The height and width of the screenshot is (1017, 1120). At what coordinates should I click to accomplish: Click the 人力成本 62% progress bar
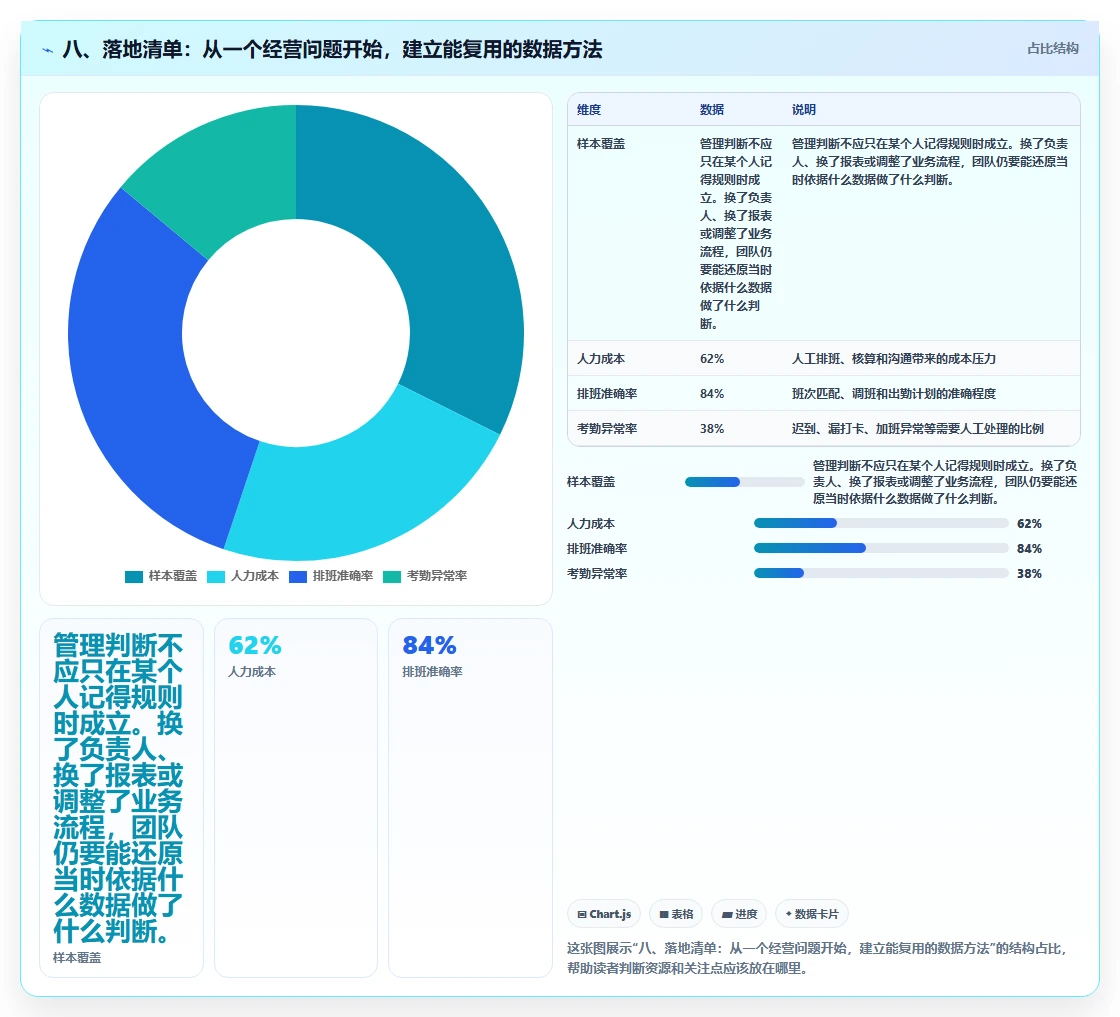point(881,523)
